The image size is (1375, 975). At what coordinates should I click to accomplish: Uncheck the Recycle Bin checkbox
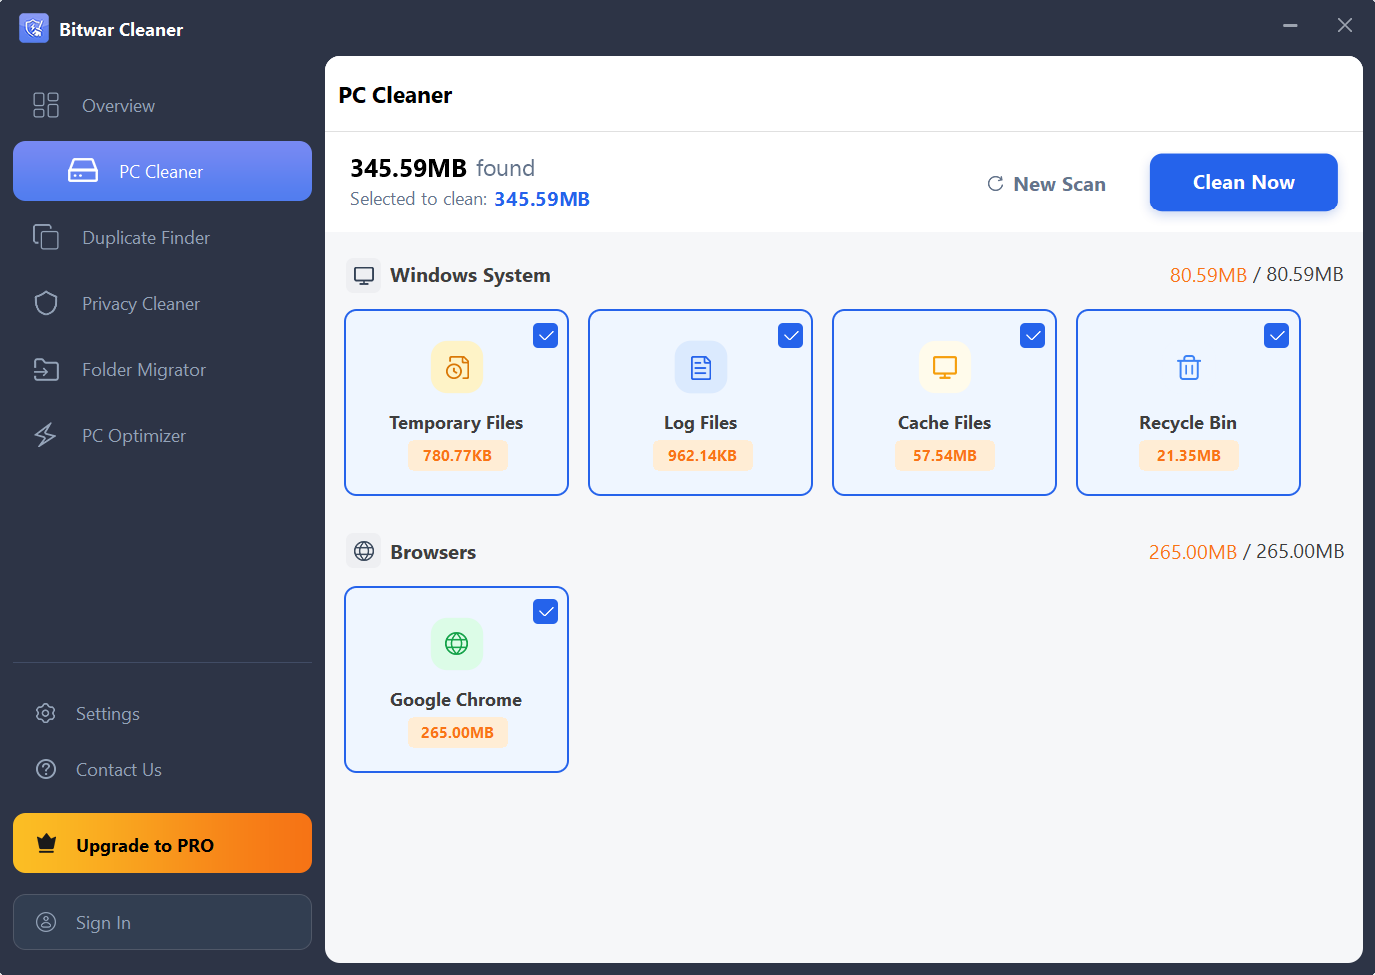1277,336
